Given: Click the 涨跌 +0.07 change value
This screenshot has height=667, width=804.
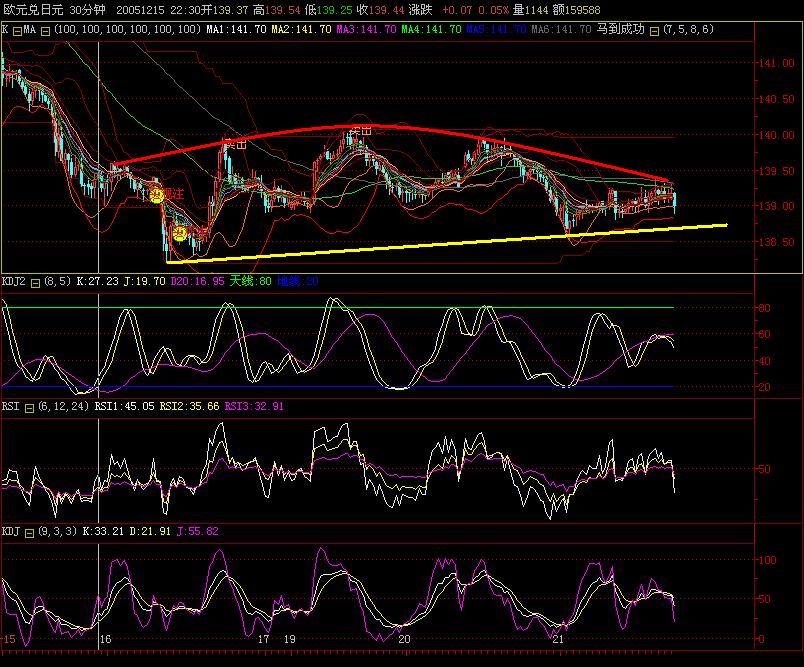Looking at the screenshot, I should pyautogui.click(x=440, y=10).
